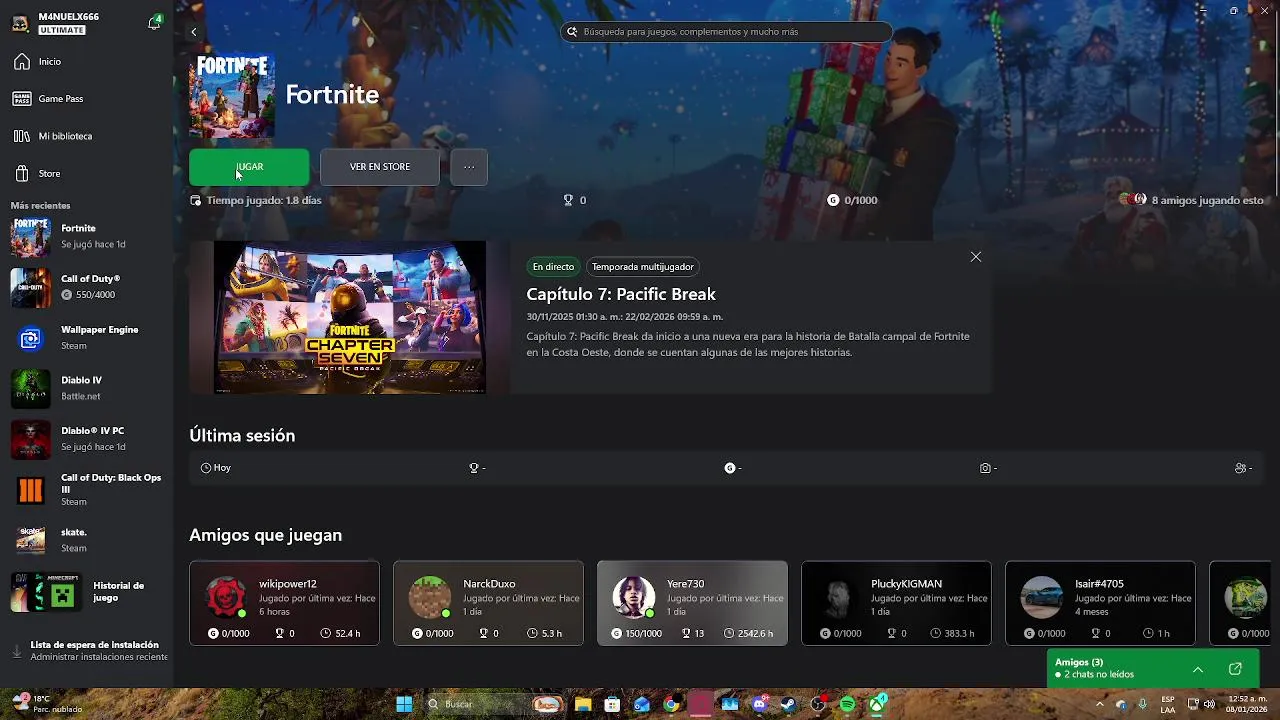
Task: Open Google Chrome from taskbar
Action: click(671, 704)
